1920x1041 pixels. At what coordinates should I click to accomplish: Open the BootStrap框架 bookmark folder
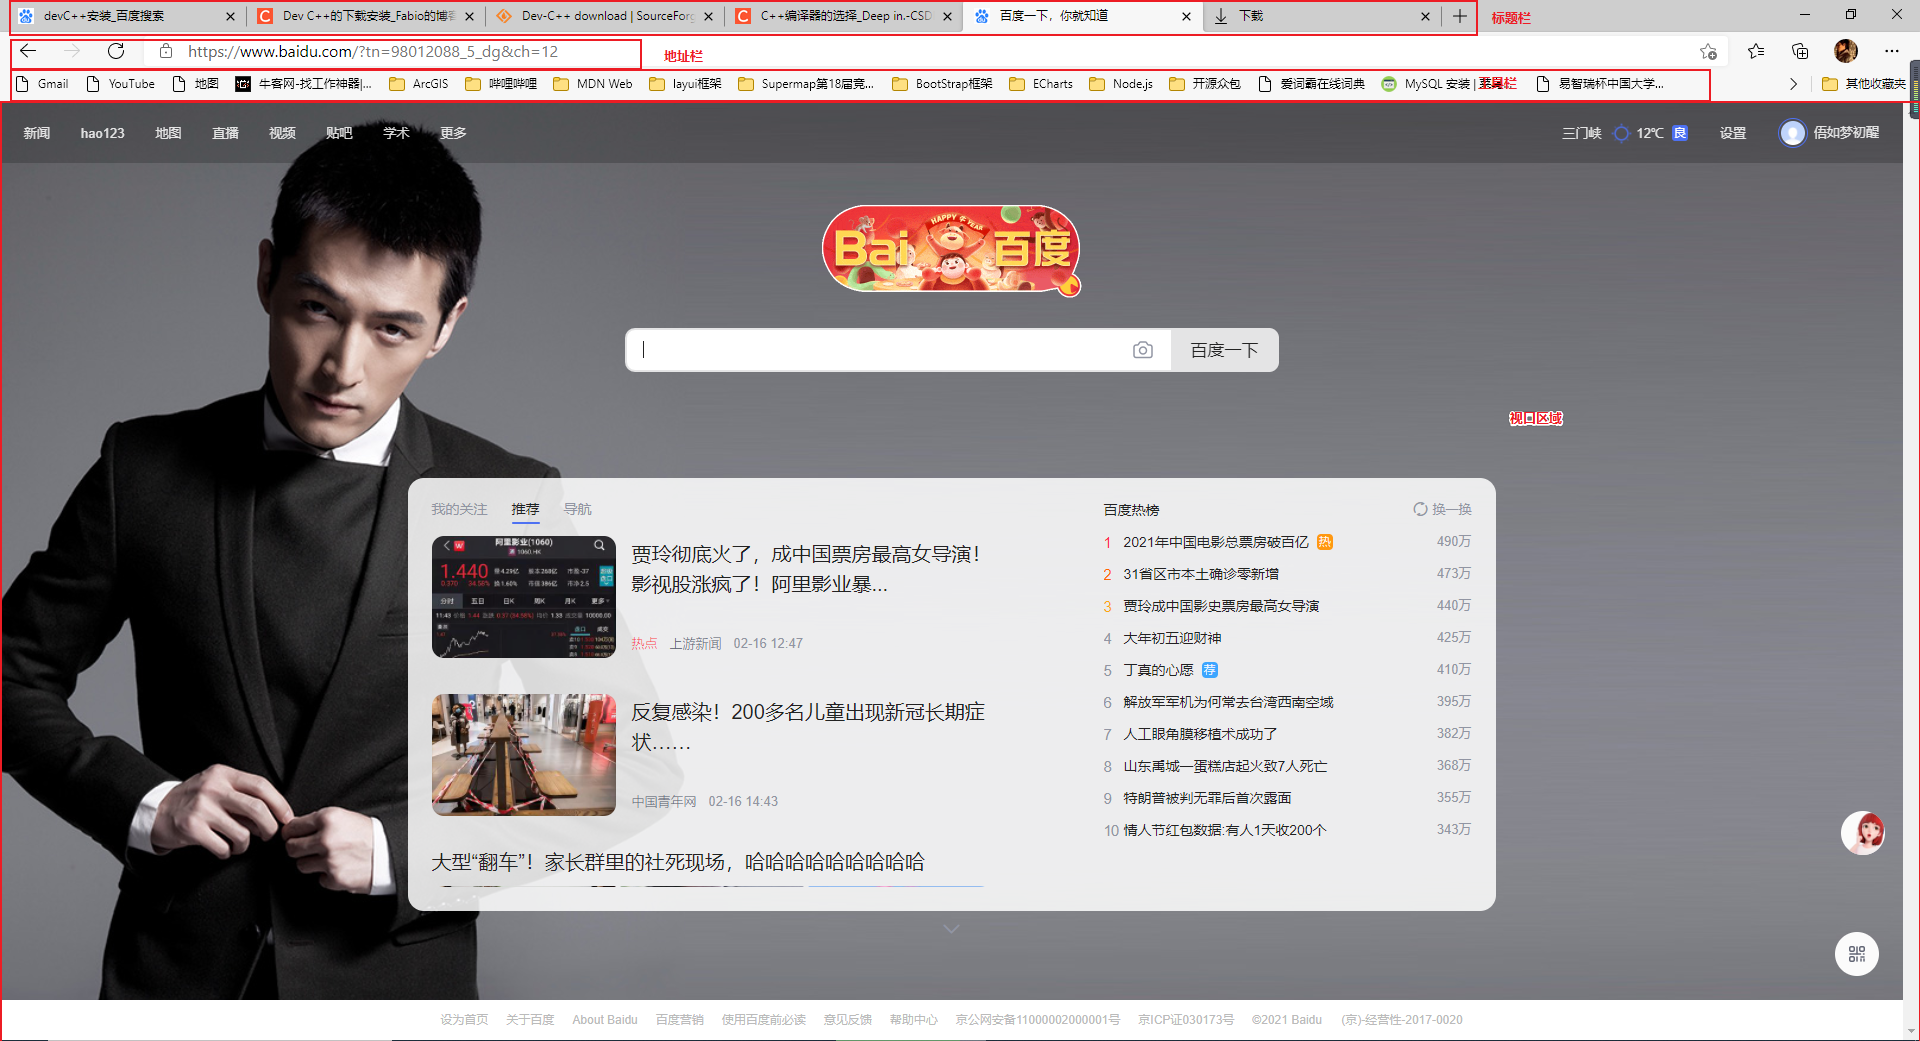pos(942,84)
